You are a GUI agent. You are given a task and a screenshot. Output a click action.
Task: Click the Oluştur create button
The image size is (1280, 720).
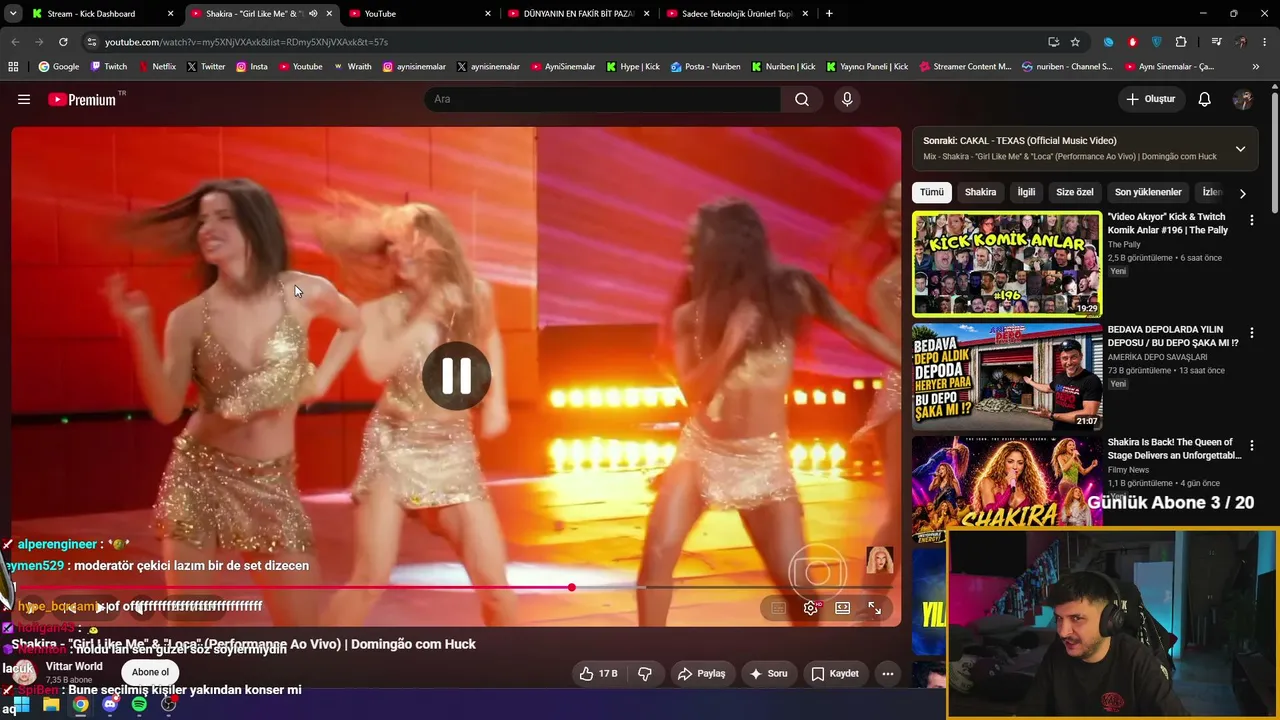pyautogui.click(x=1150, y=99)
